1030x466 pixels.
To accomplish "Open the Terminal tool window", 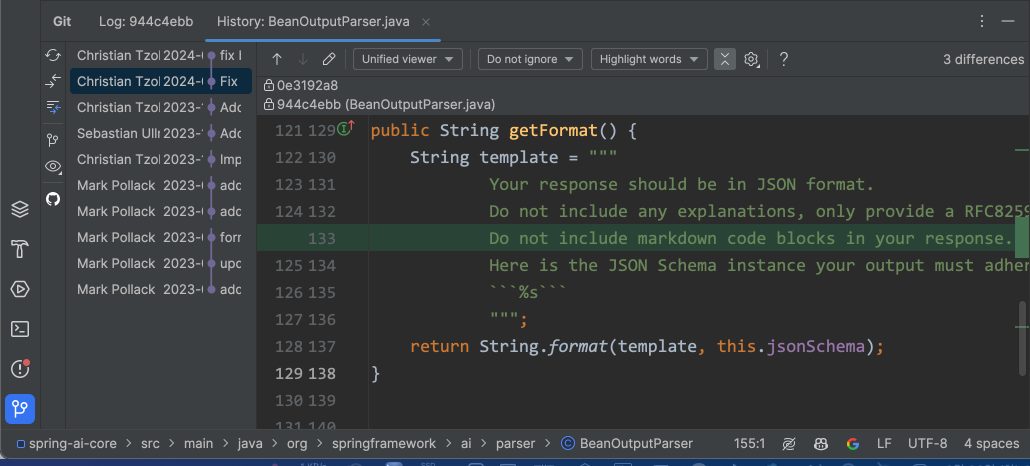I will [20, 329].
